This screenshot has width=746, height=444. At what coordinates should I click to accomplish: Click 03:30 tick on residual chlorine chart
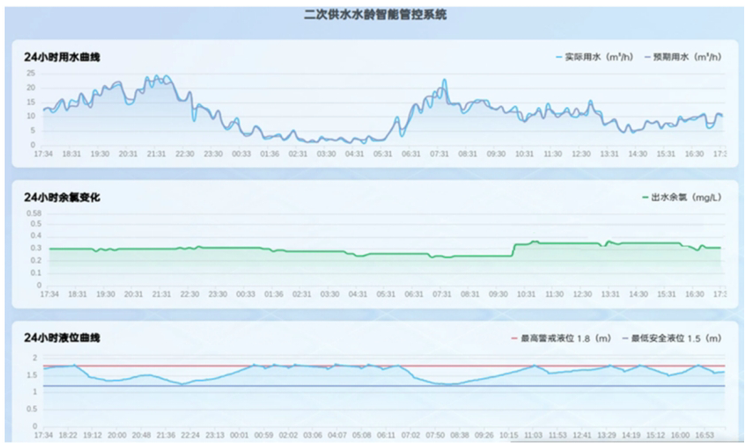(327, 295)
